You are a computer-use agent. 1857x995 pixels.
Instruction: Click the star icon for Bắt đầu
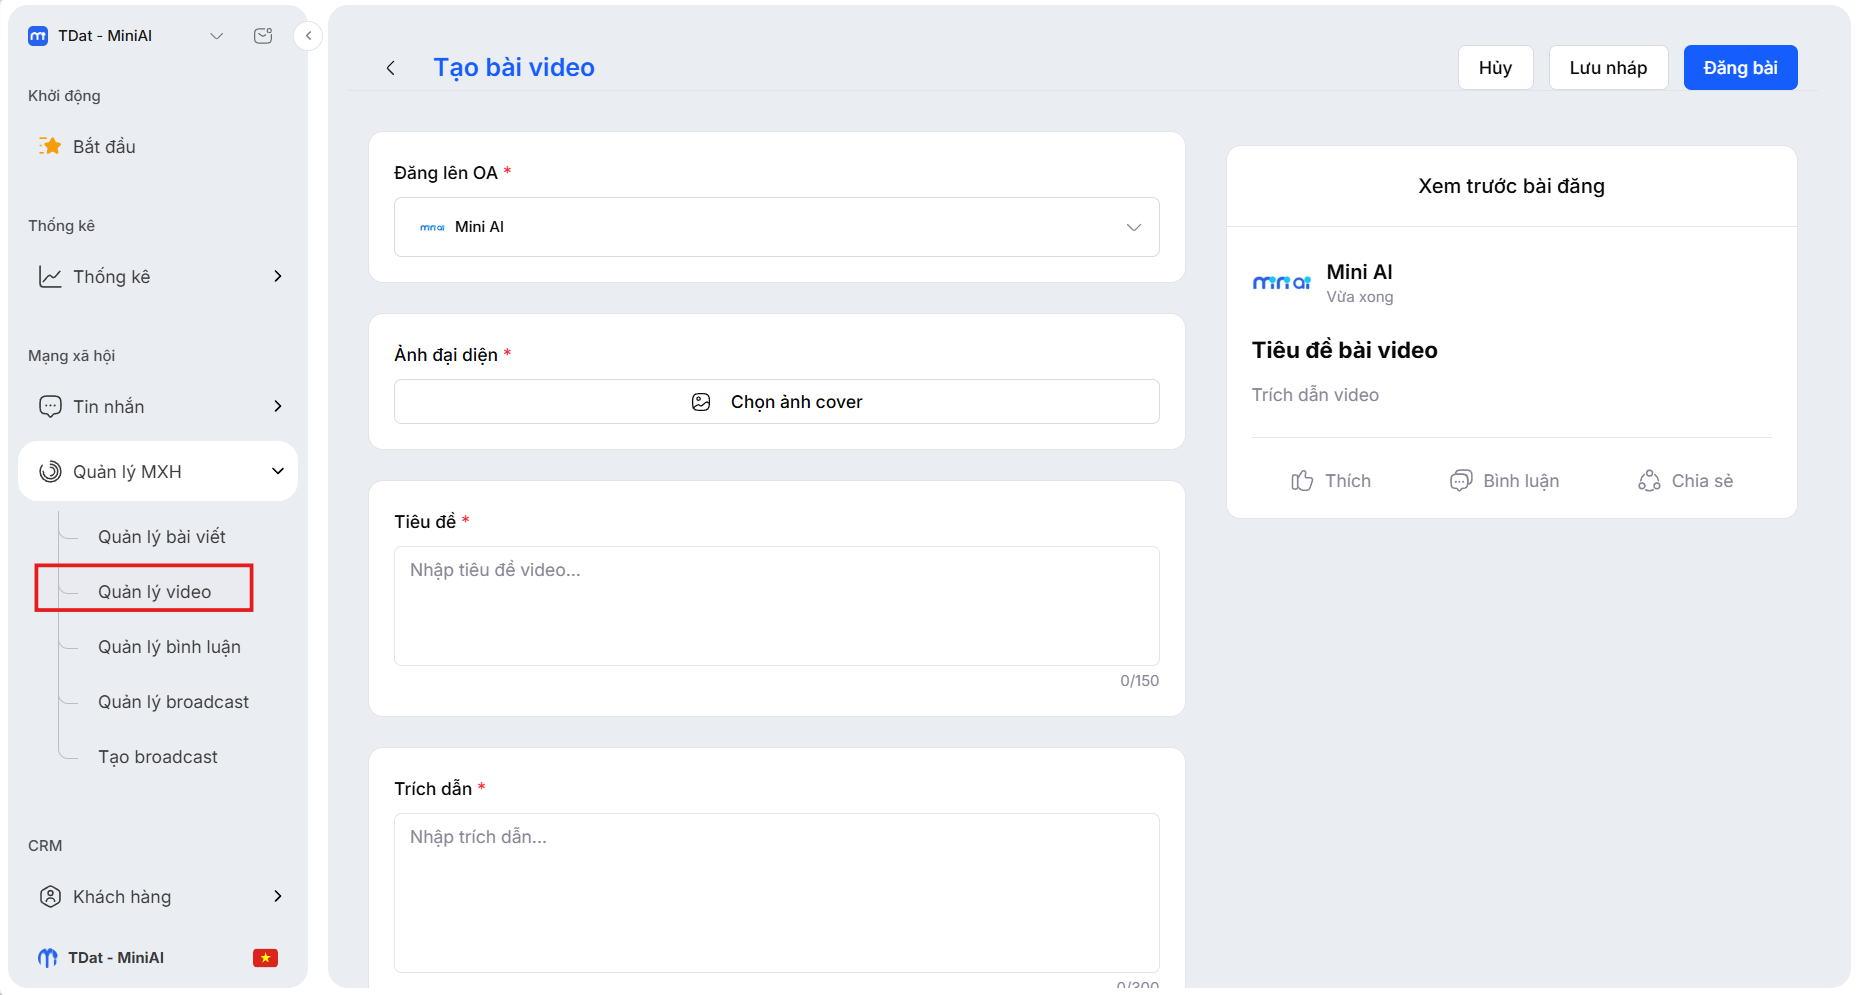pos(50,146)
